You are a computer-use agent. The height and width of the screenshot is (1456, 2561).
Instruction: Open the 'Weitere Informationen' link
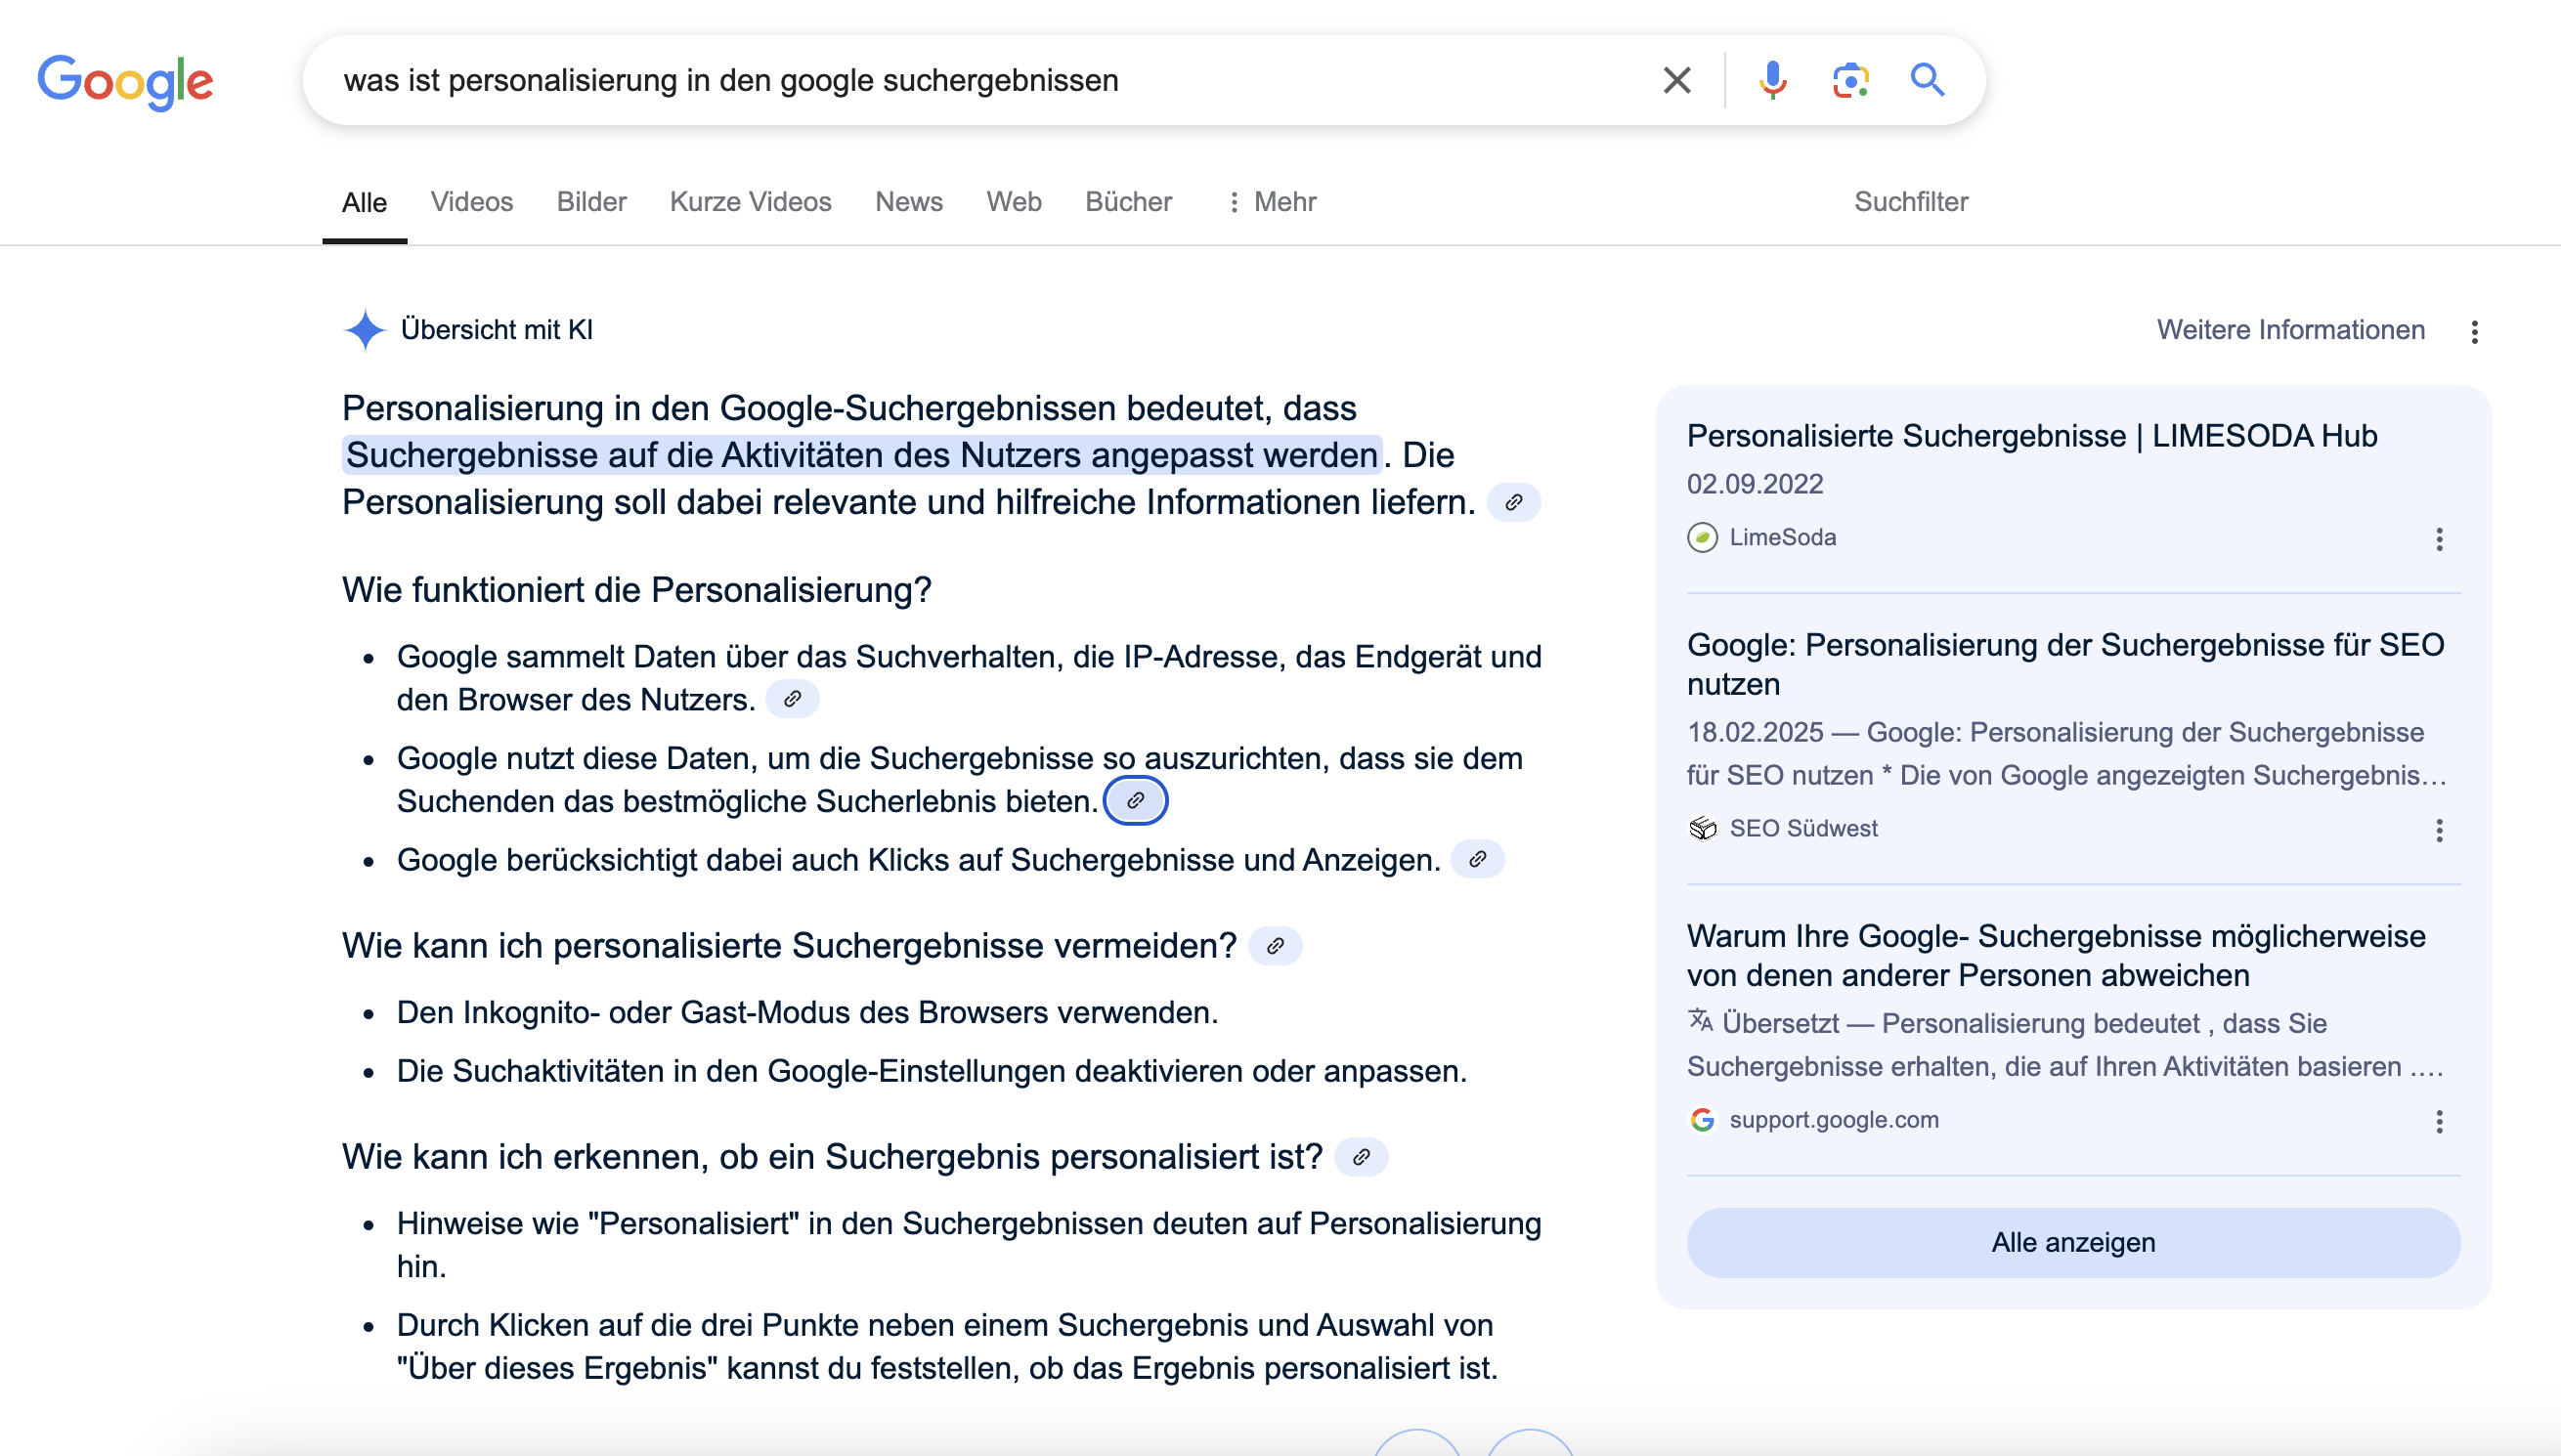2290,330
